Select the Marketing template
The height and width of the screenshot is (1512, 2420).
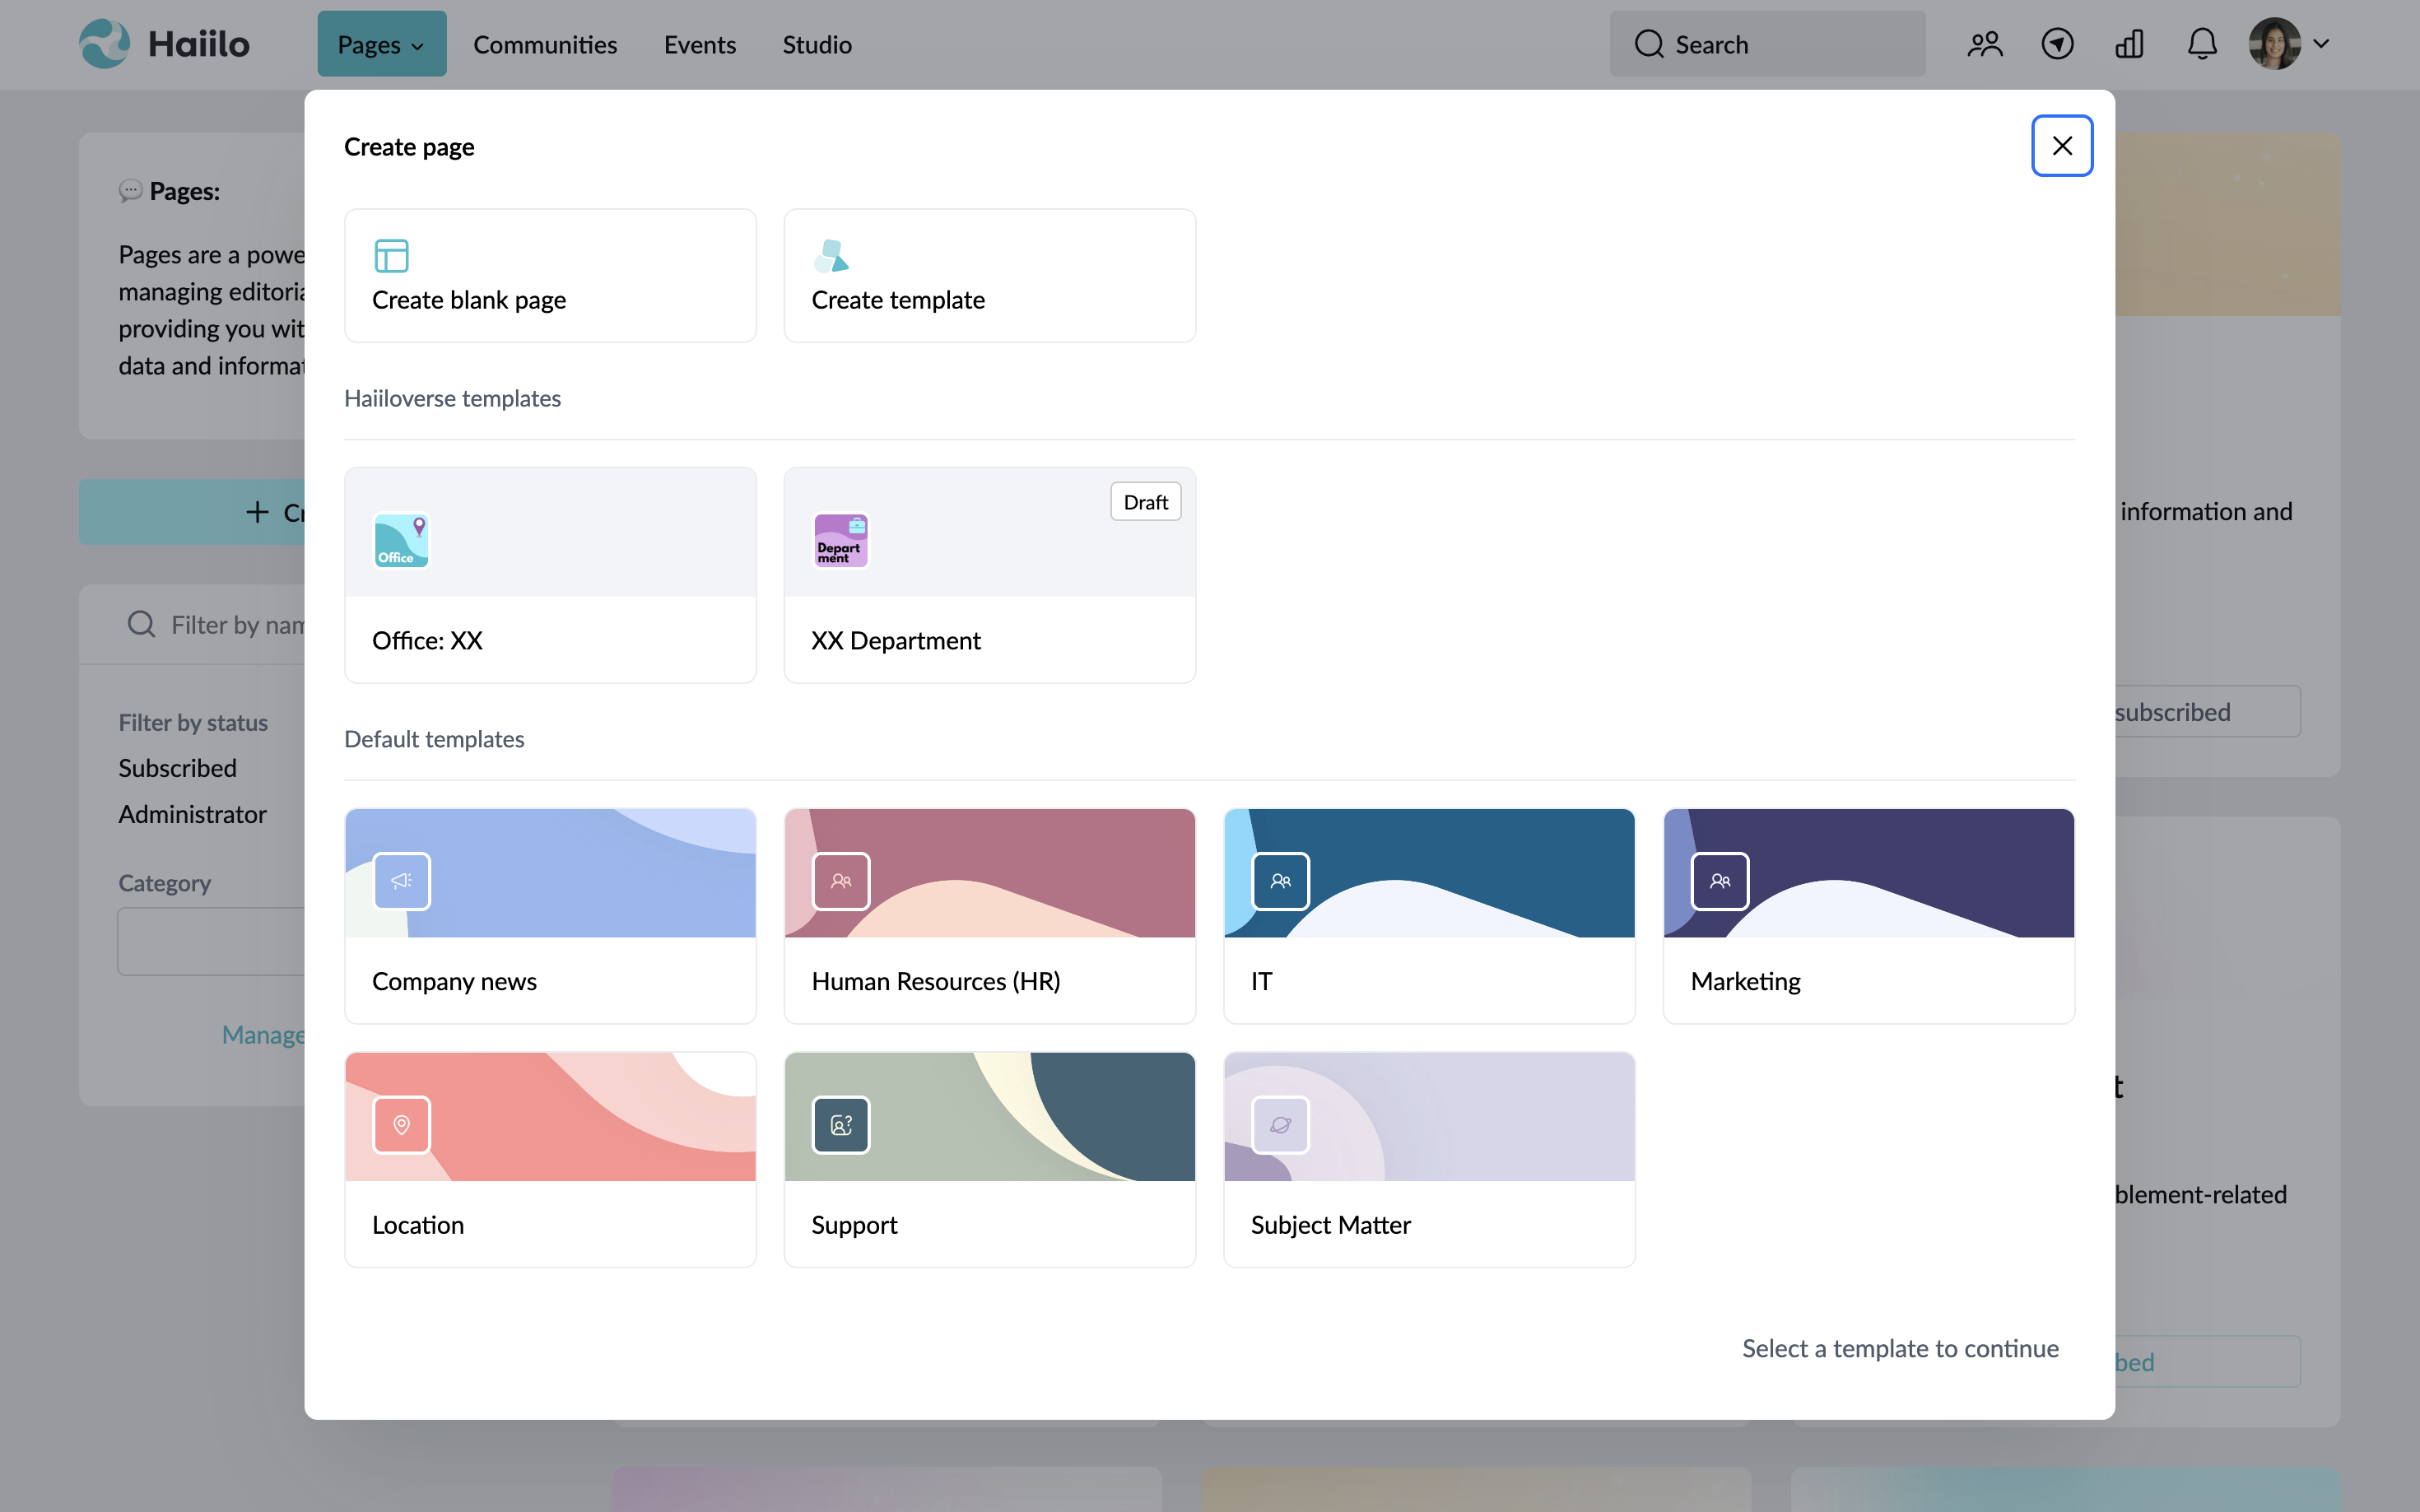(1869, 915)
